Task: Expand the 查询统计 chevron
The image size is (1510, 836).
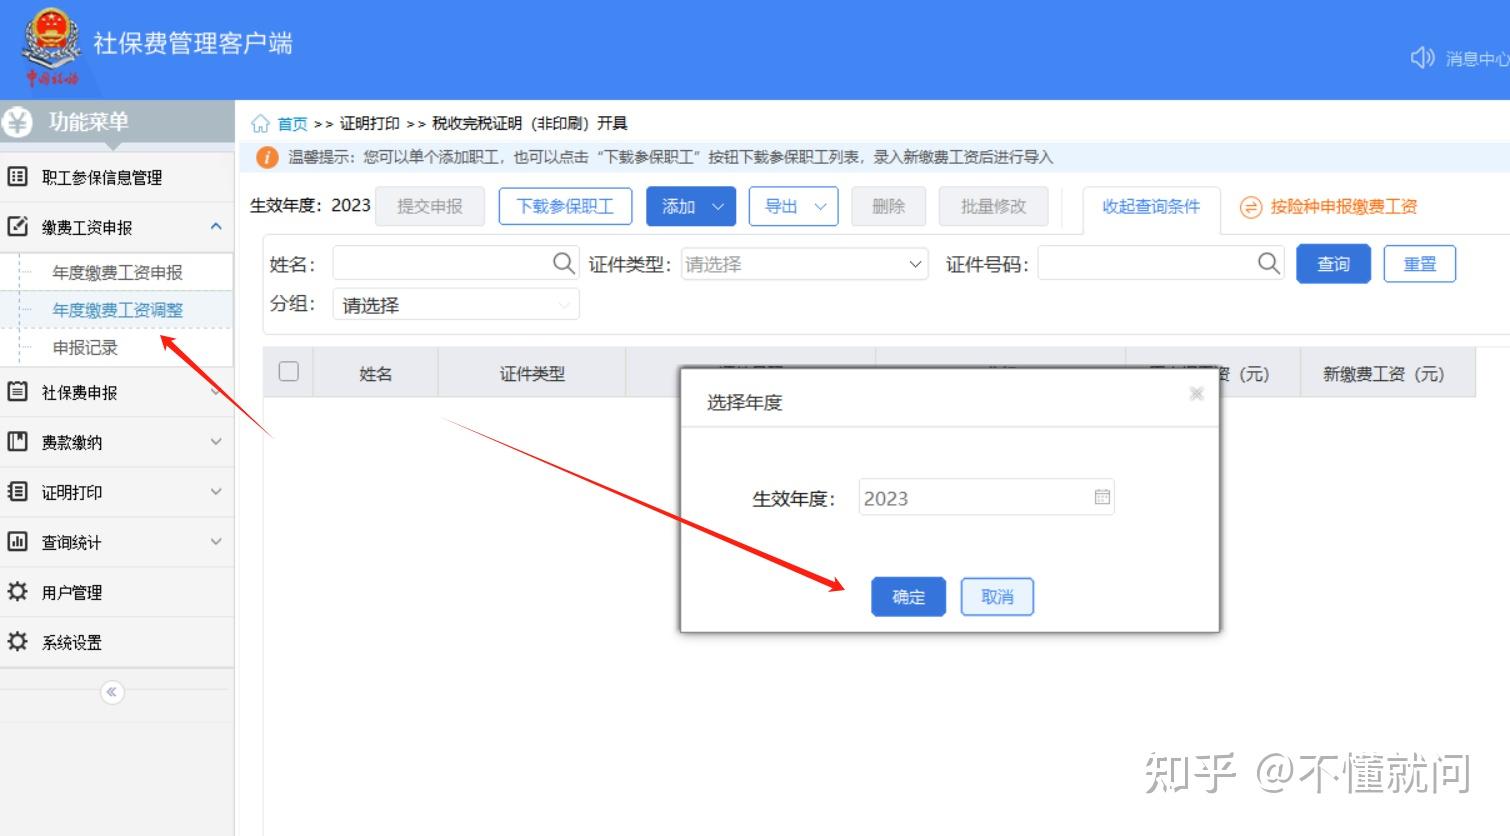Action: coord(216,542)
